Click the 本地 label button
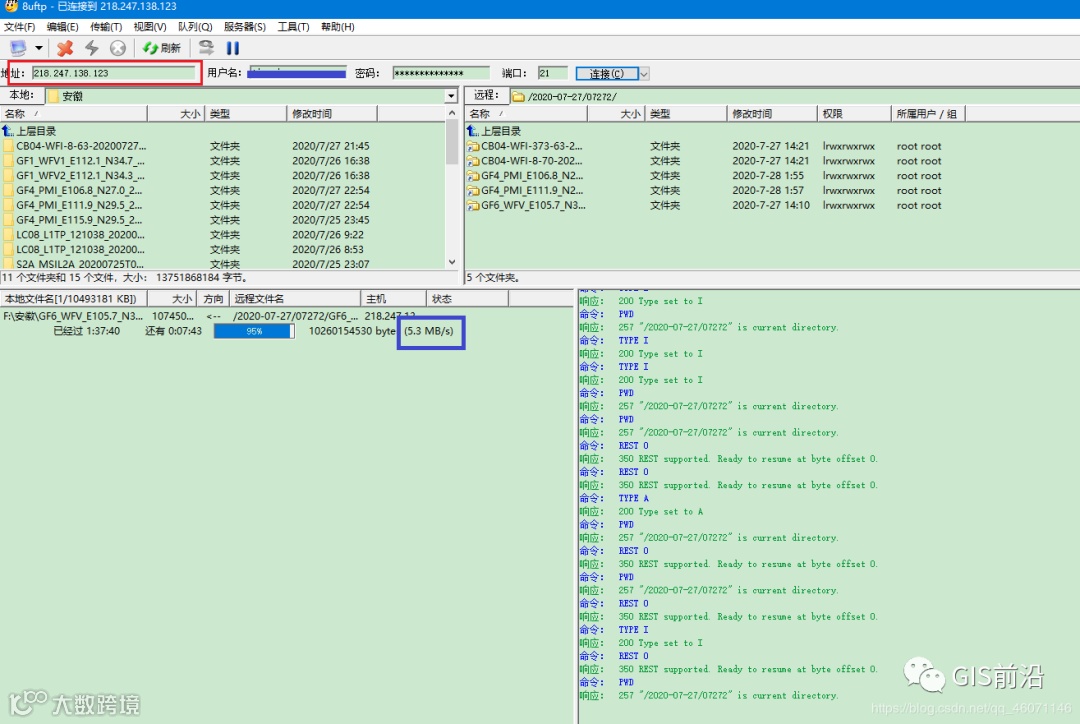 click(x=22, y=95)
